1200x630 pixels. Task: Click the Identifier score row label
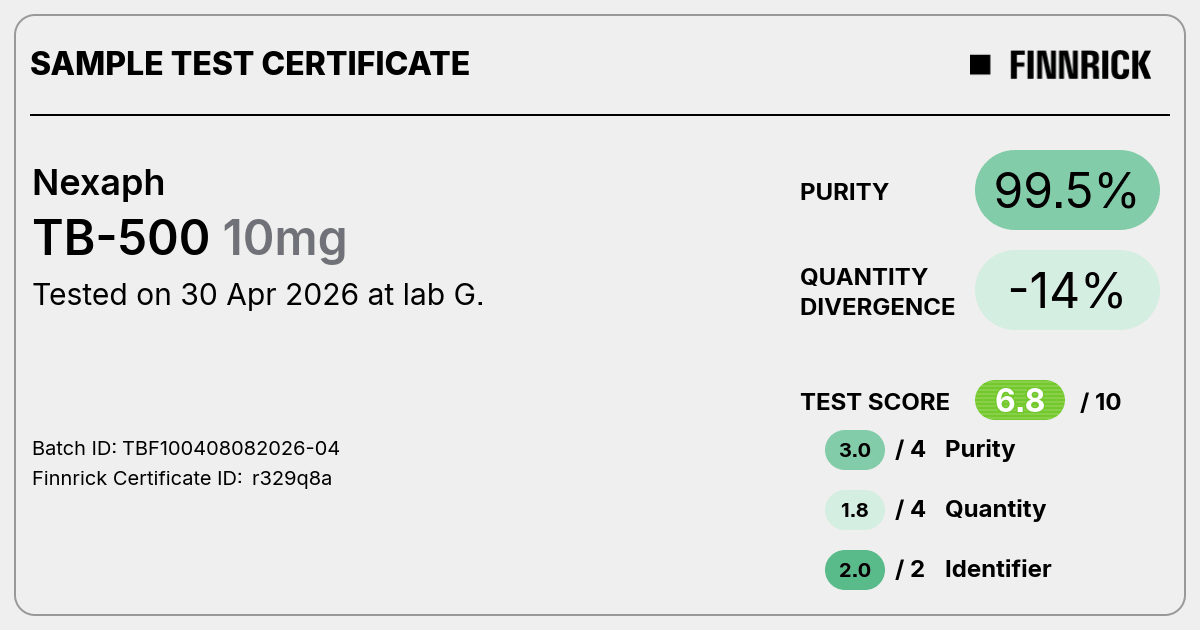pos(998,569)
